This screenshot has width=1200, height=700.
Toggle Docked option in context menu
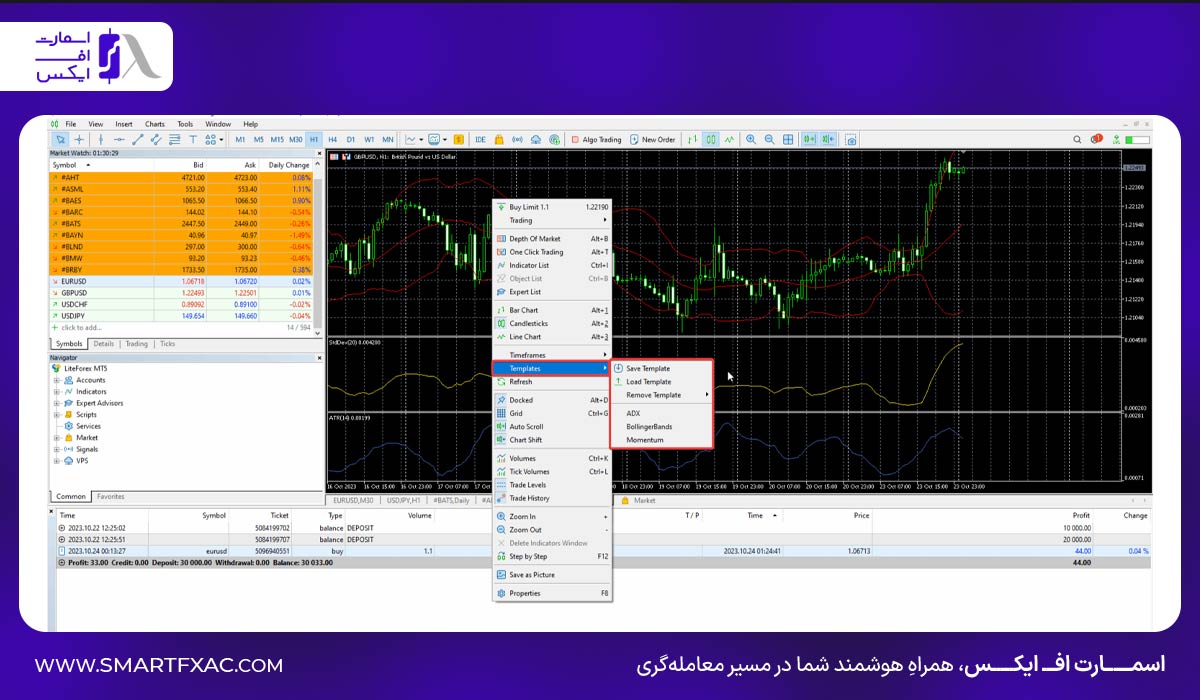coord(552,400)
